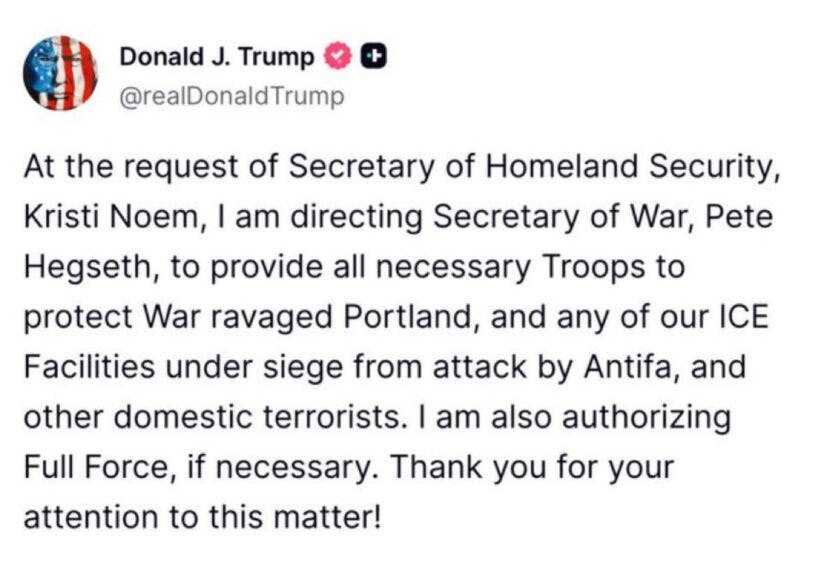Open the Donald J. Trump display name

[218, 58]
